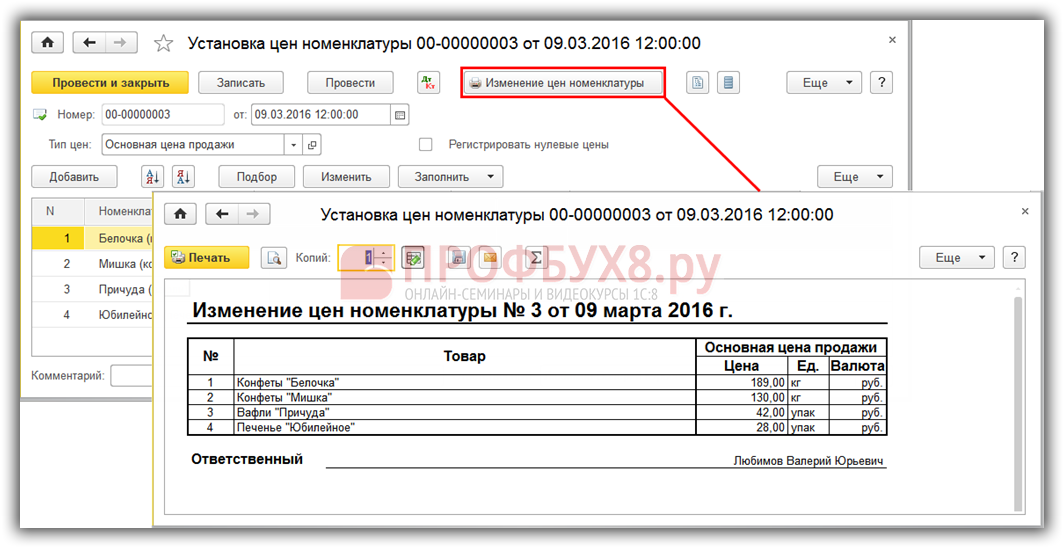Viewport: 1064px width, 548px height.
Task: Click the sum (Σ) icon
Action: pos(536,258)
